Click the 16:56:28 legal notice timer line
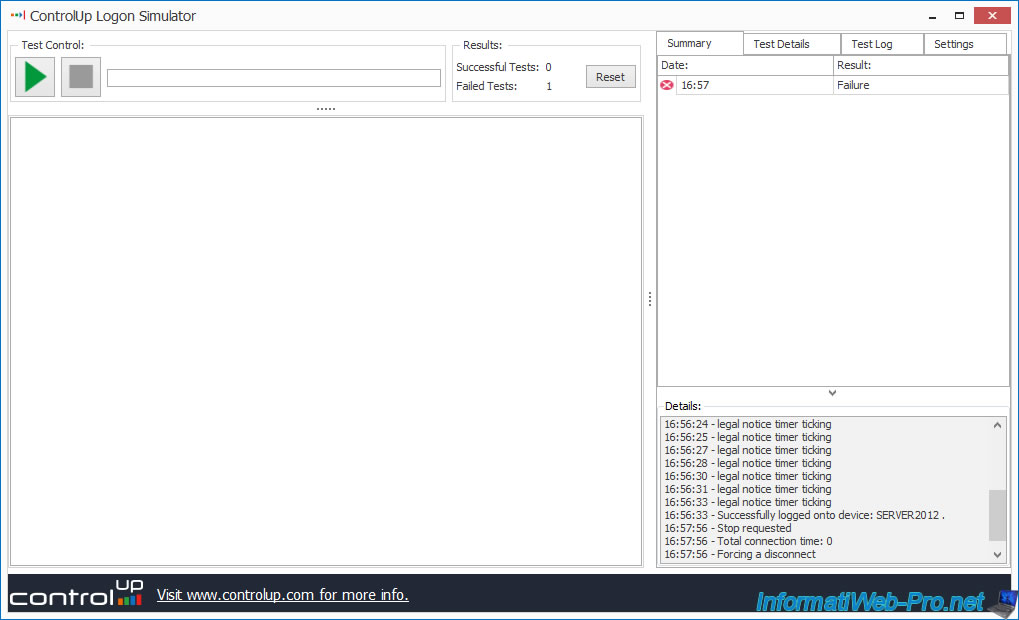 tap(747, 463)
